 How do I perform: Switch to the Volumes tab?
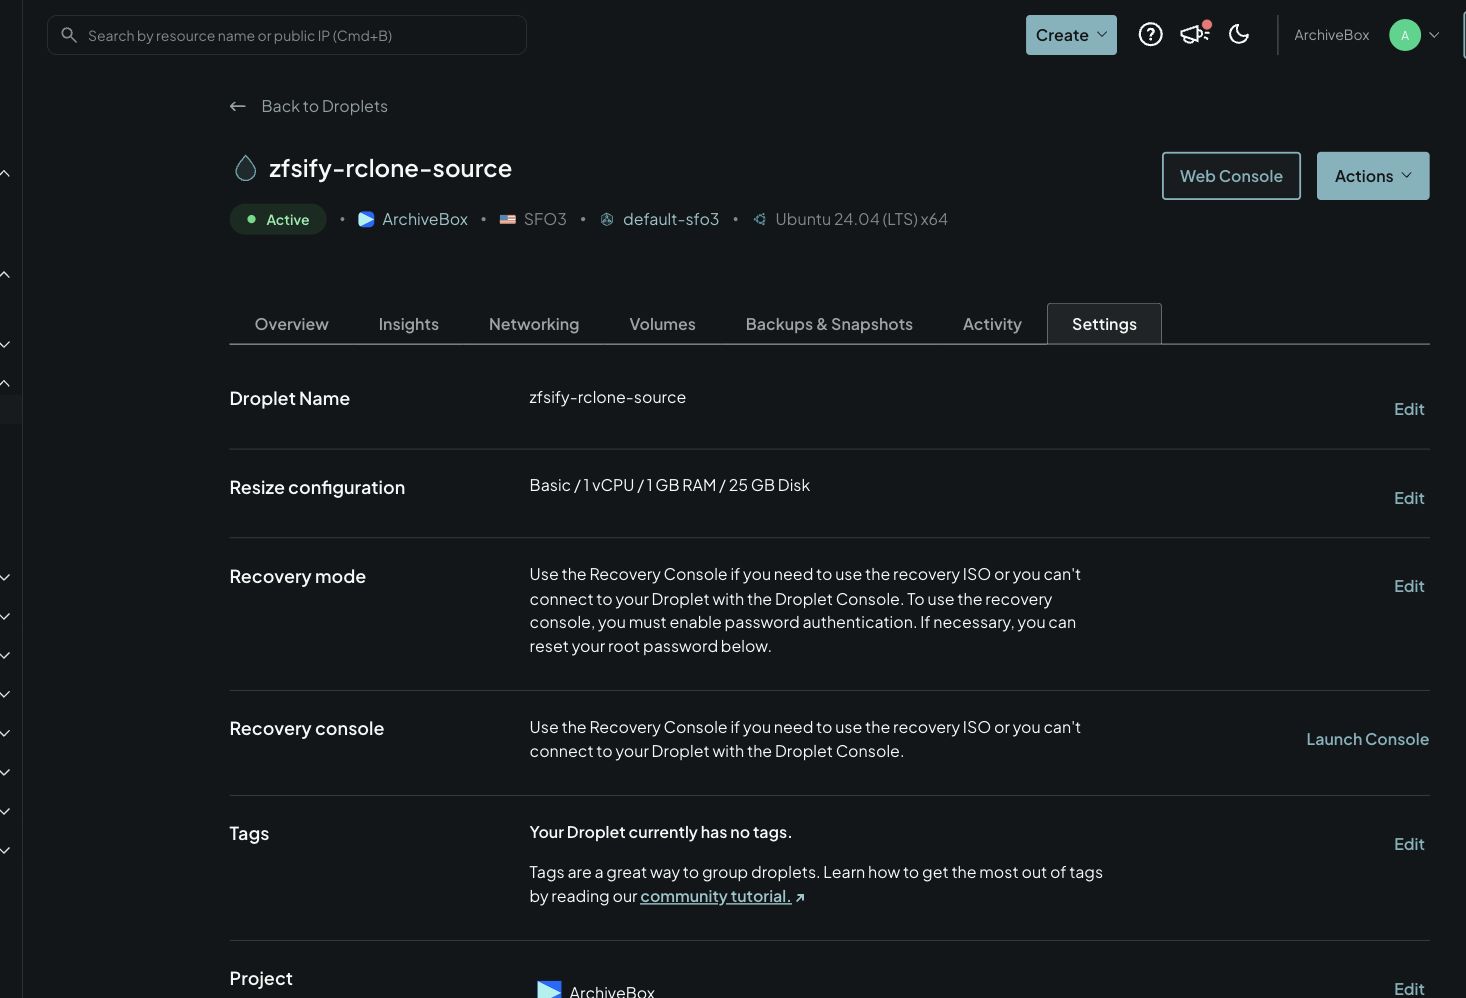pos(662,324)
